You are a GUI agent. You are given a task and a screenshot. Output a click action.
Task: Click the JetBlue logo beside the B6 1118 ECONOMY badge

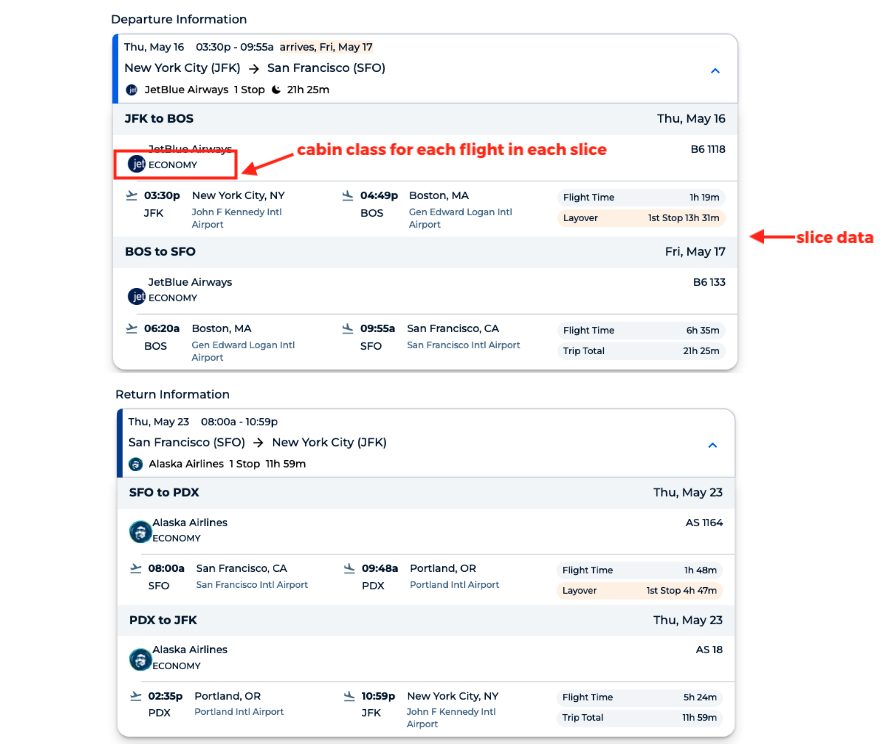pos(136,163)
